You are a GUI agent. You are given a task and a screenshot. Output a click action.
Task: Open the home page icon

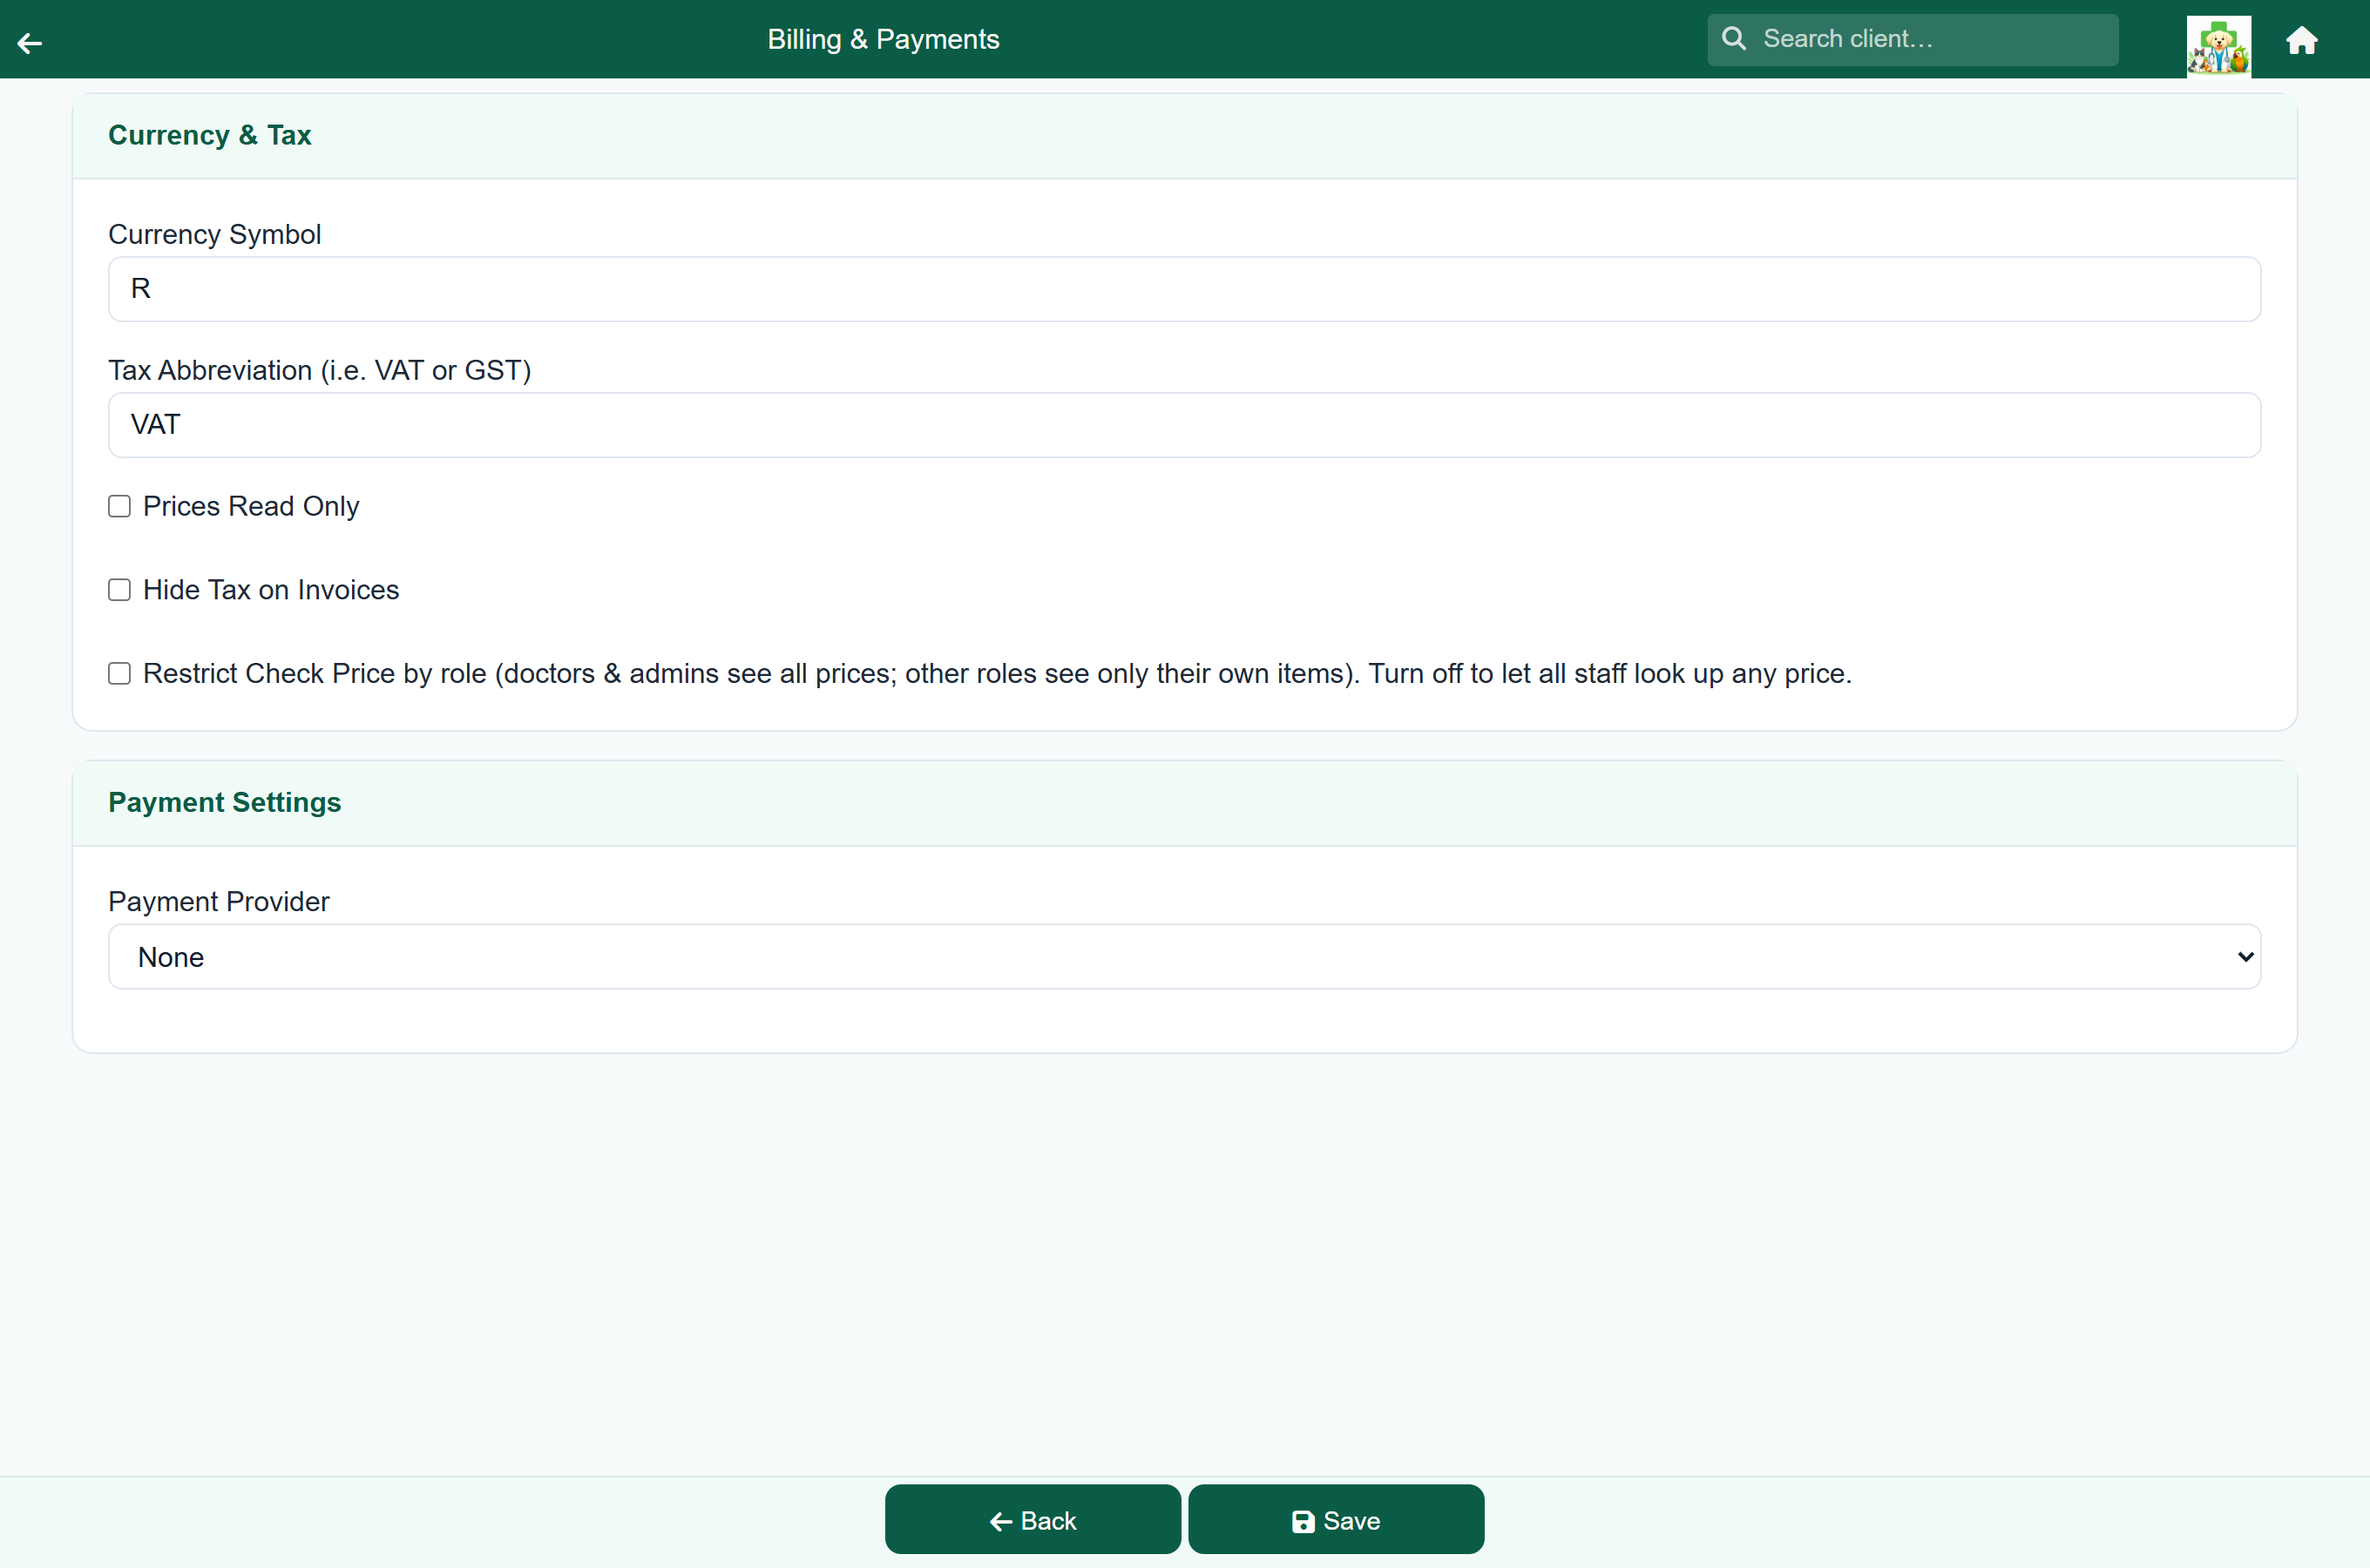[2302, 40]
